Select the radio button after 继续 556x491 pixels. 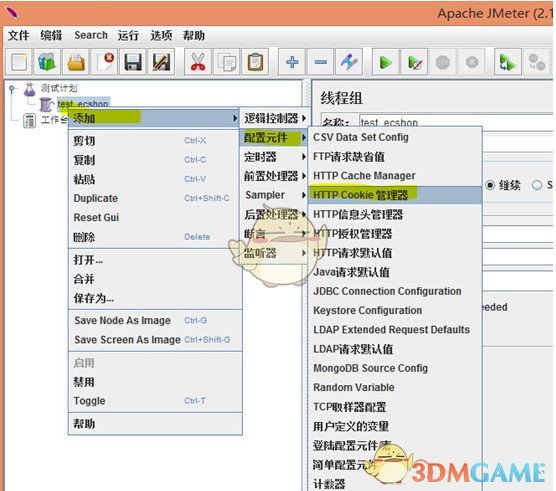pos(537,185)
